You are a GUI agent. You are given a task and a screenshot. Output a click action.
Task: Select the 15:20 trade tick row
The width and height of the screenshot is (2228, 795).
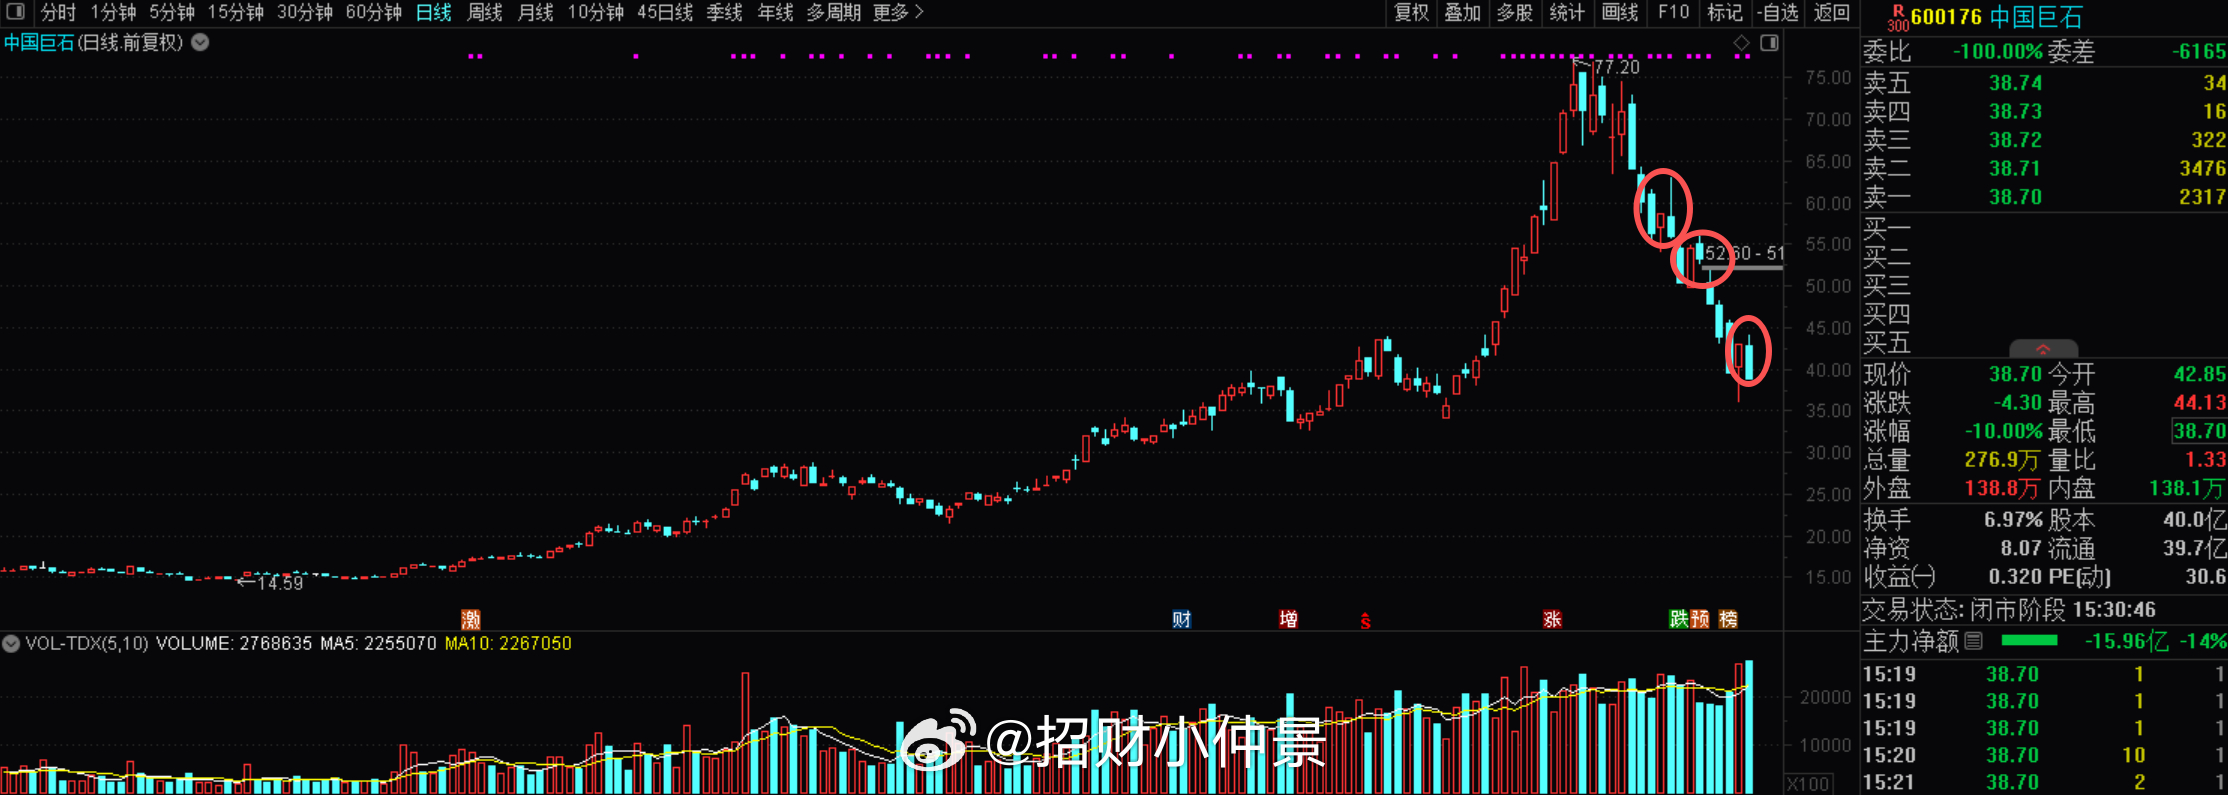pos(2044,755)
